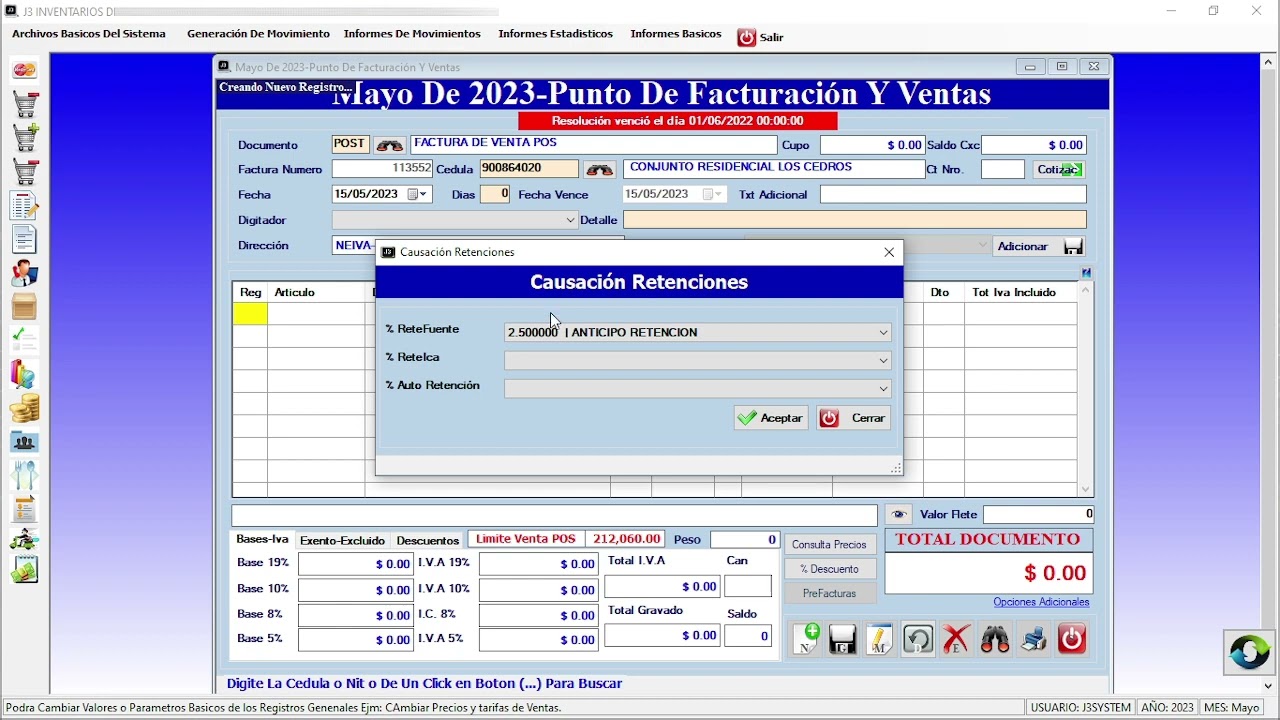
Task: Toggle the eye icon beside Valor Flete
Action: 899,515
